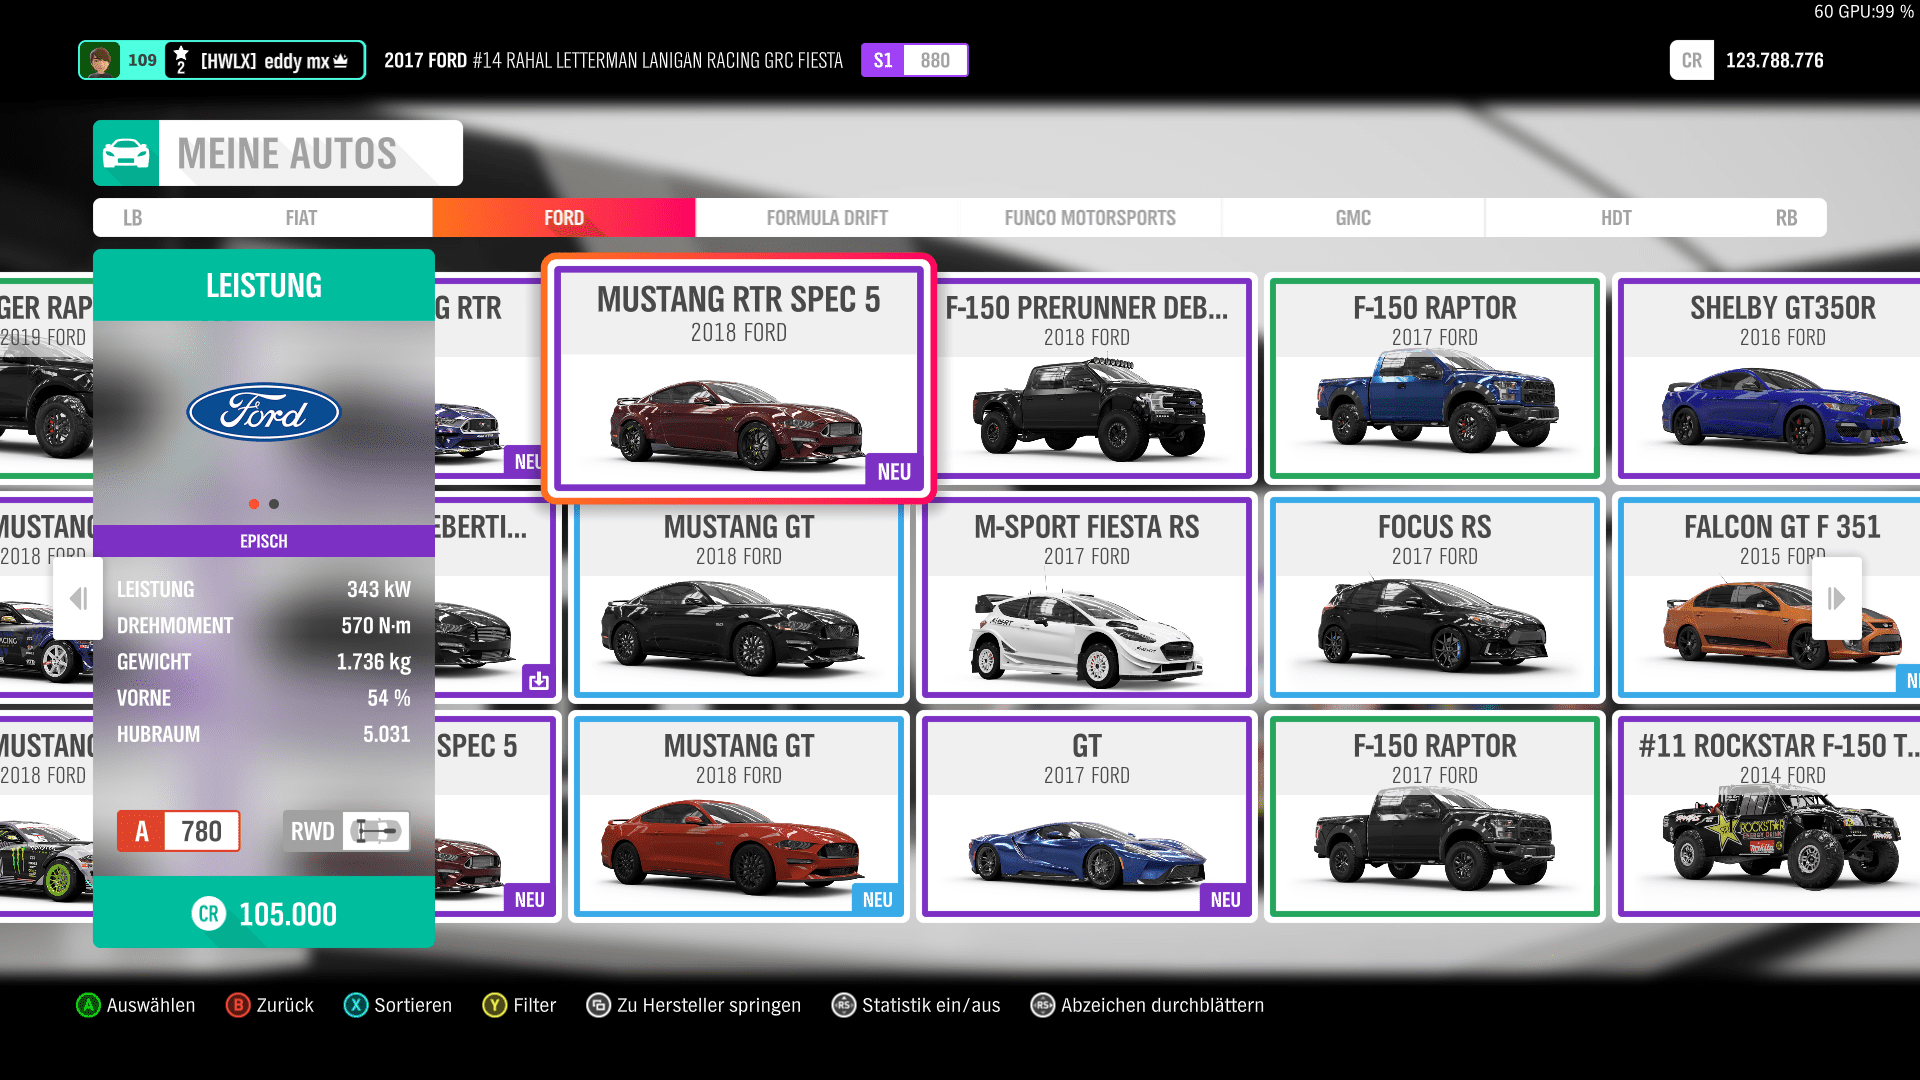Click the Filter button prompt
The width and height of the screenshot is (1920, 1080).
tap(520, 1005)
